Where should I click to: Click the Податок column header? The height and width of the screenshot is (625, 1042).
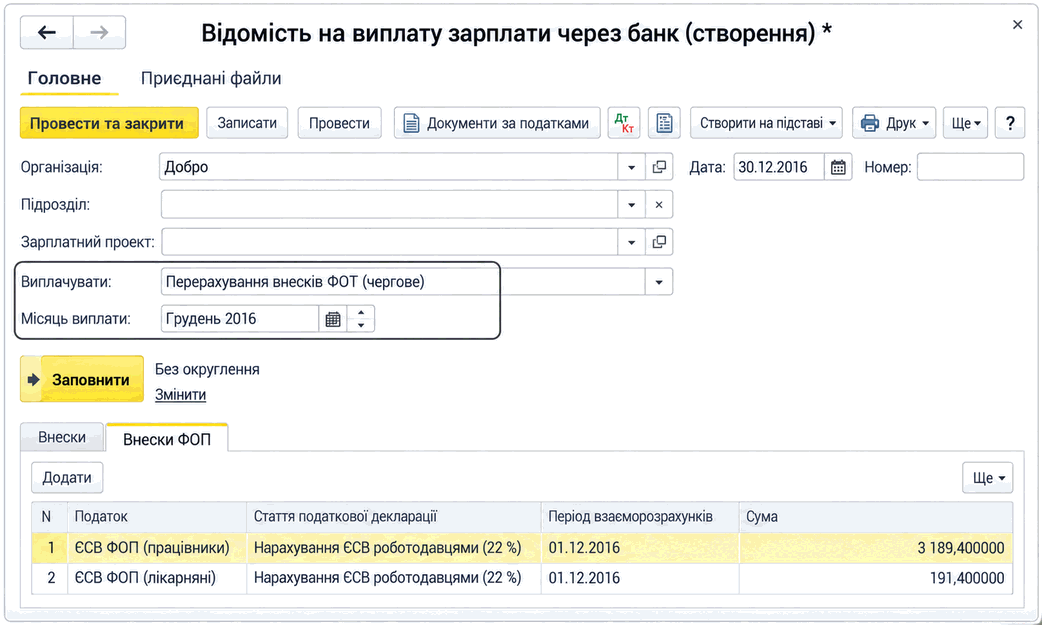point(157,517)
